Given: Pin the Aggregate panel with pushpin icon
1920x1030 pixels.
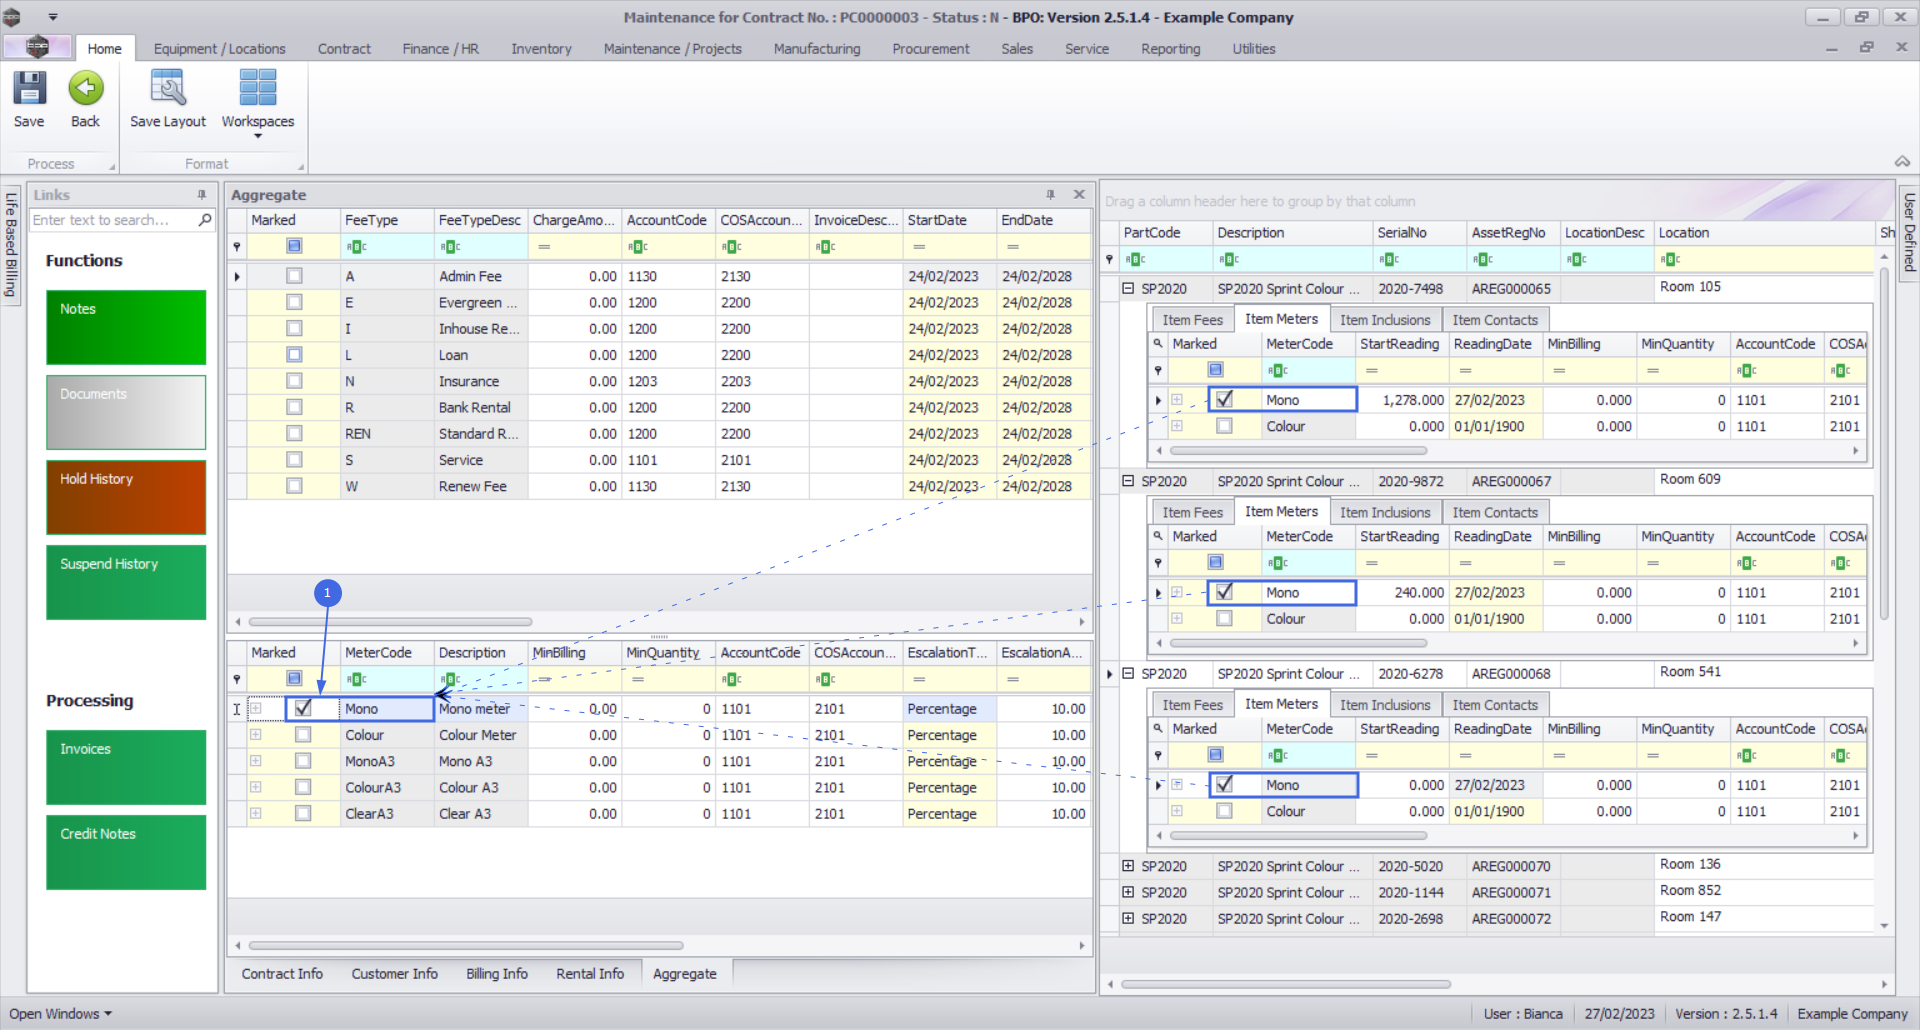Looking at the screenshot, I should click(1050, 195).
